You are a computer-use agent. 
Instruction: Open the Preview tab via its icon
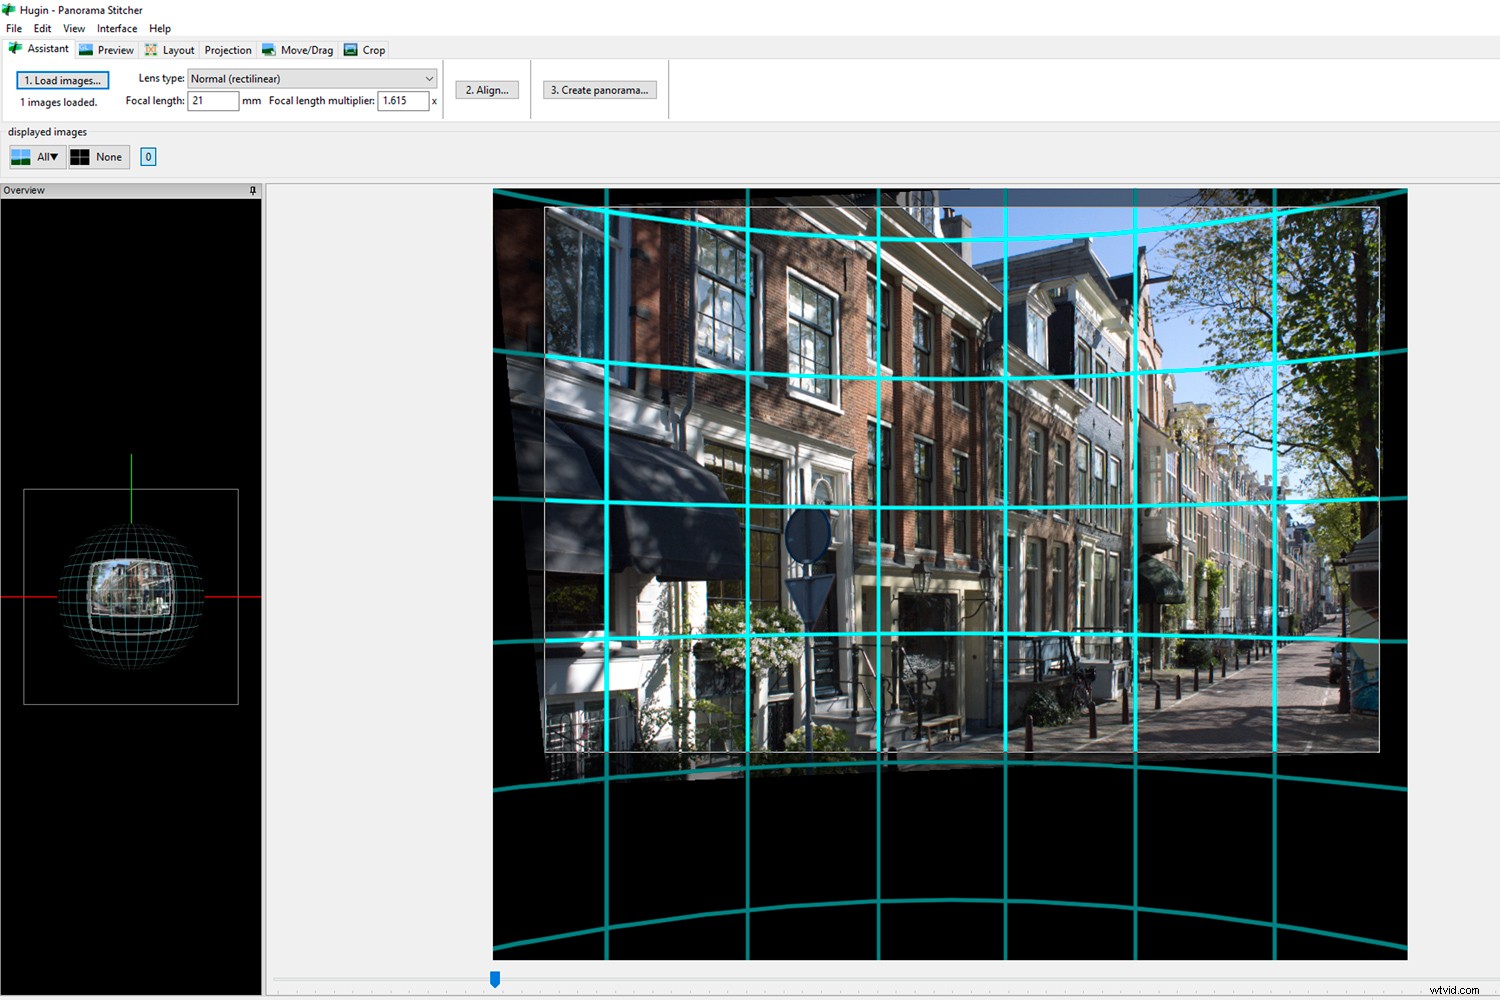(84, 49)
